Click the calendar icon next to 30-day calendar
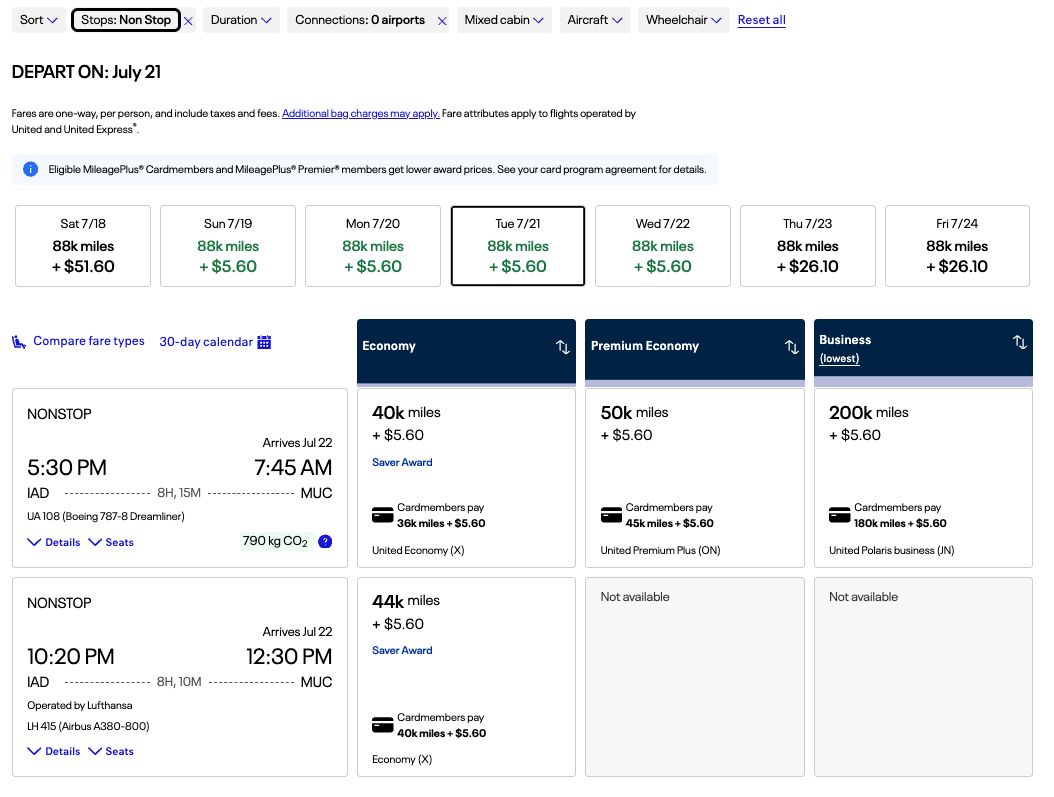The height and width of the screenshot is (797, 1054). (x=264, y=342)
